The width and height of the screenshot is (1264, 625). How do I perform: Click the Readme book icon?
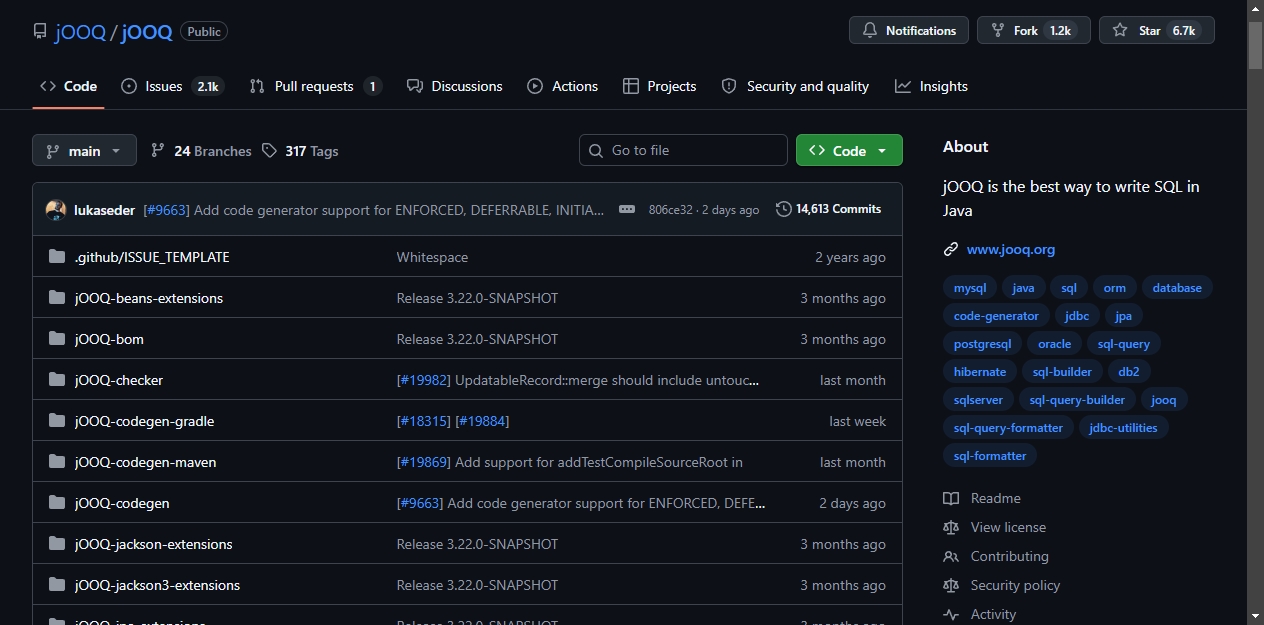(x=951, y=498)
